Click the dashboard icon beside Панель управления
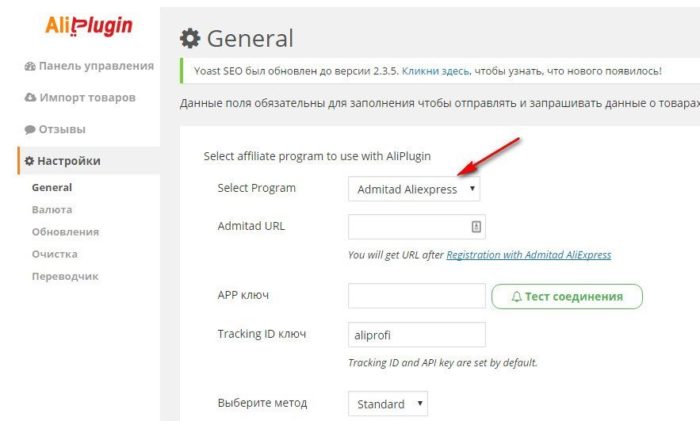 tap(30, 67)
